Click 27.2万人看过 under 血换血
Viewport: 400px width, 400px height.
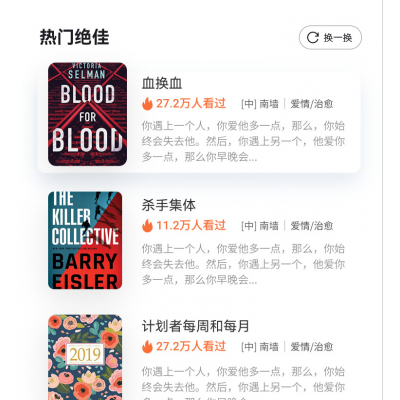pos(191,103)
